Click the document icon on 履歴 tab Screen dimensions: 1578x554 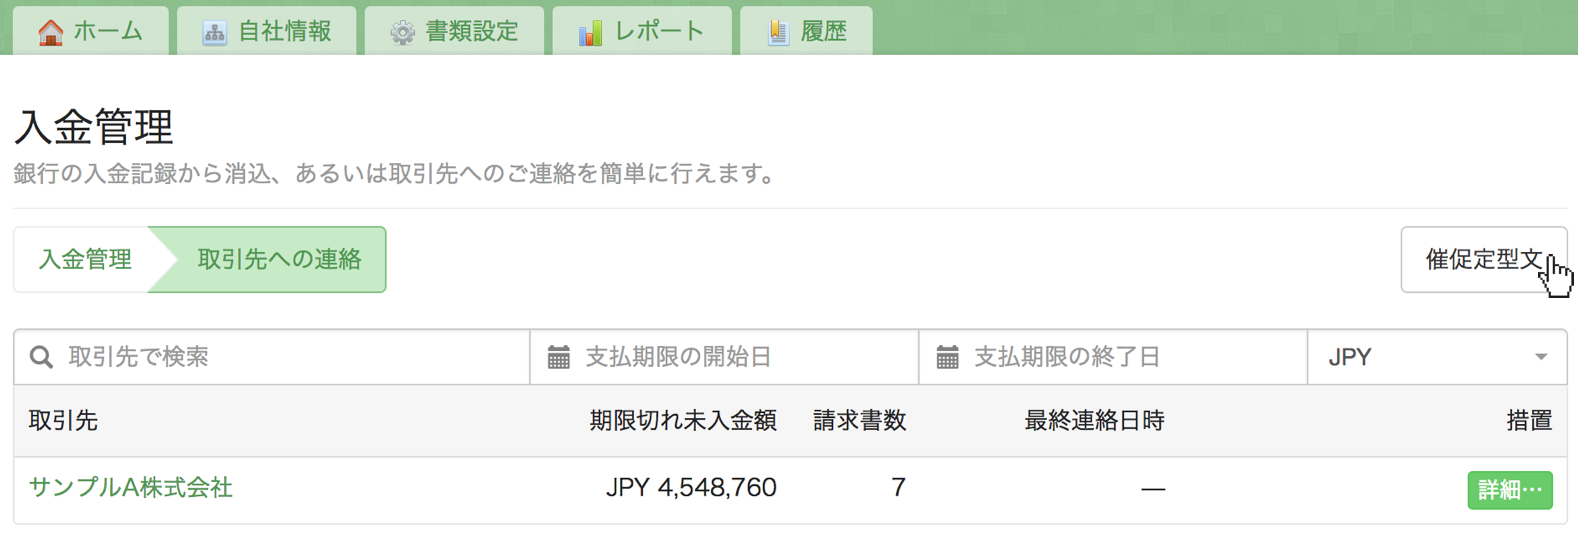point(778,33)
